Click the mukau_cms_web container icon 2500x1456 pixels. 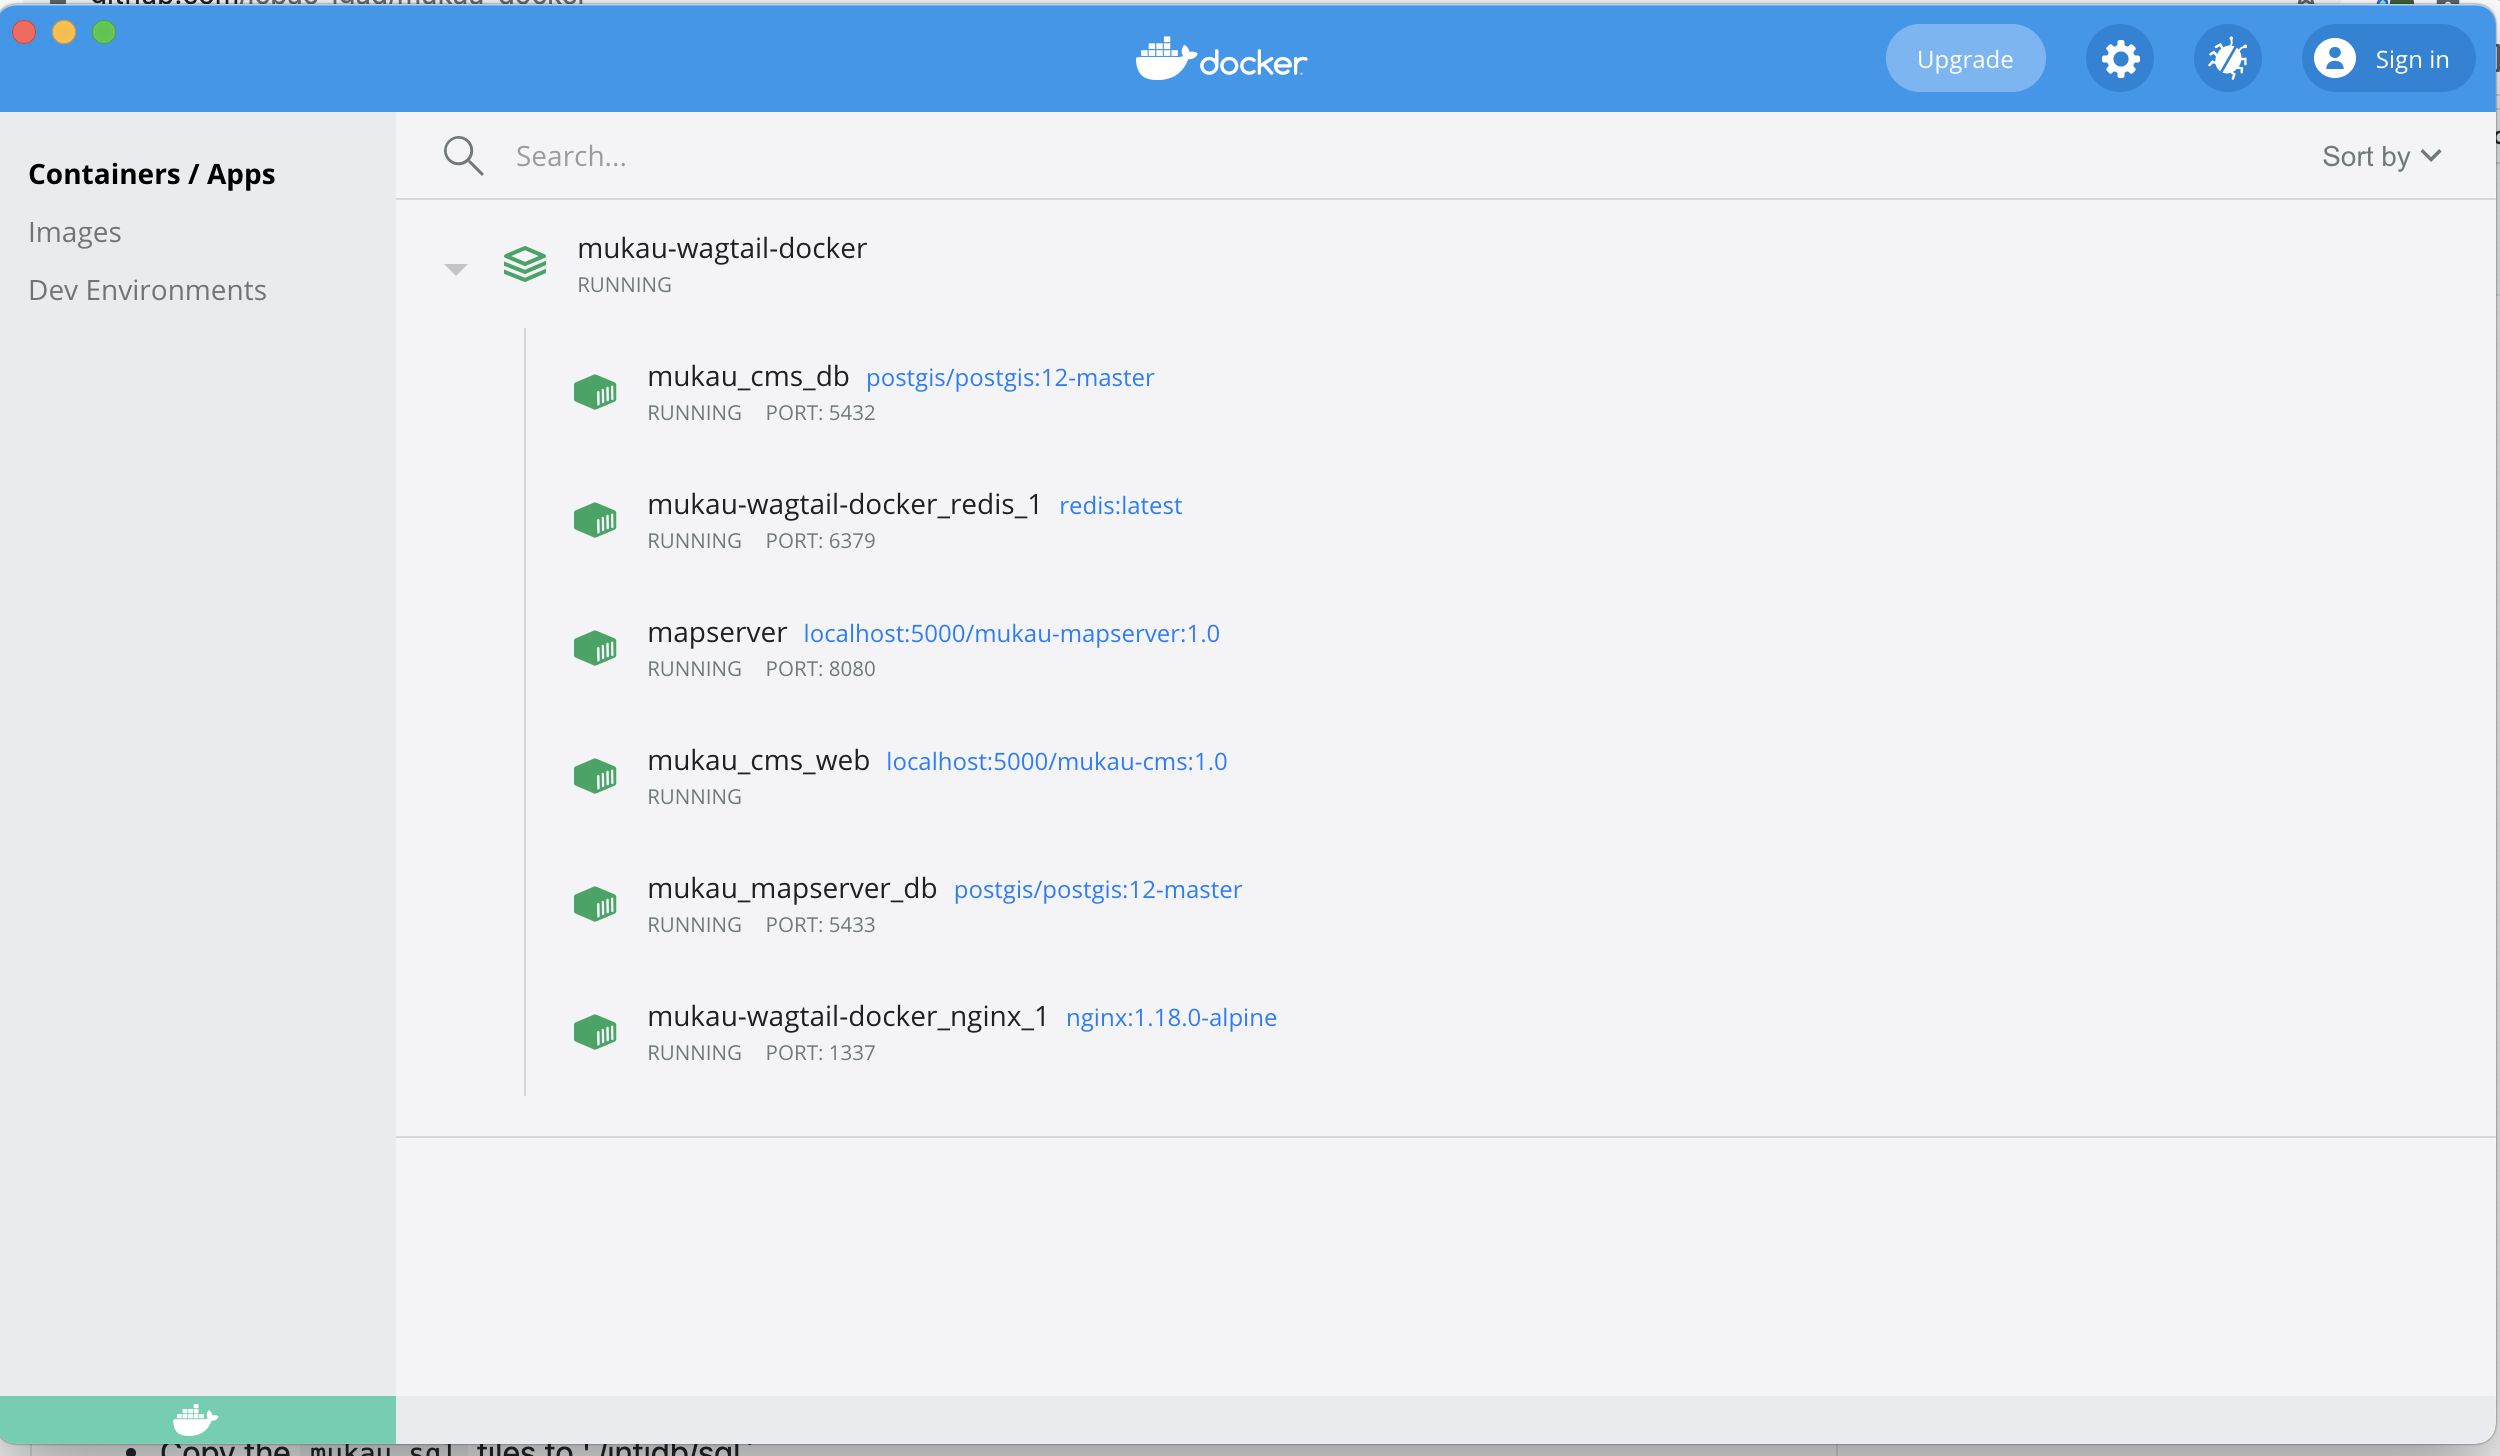(595, 776)
